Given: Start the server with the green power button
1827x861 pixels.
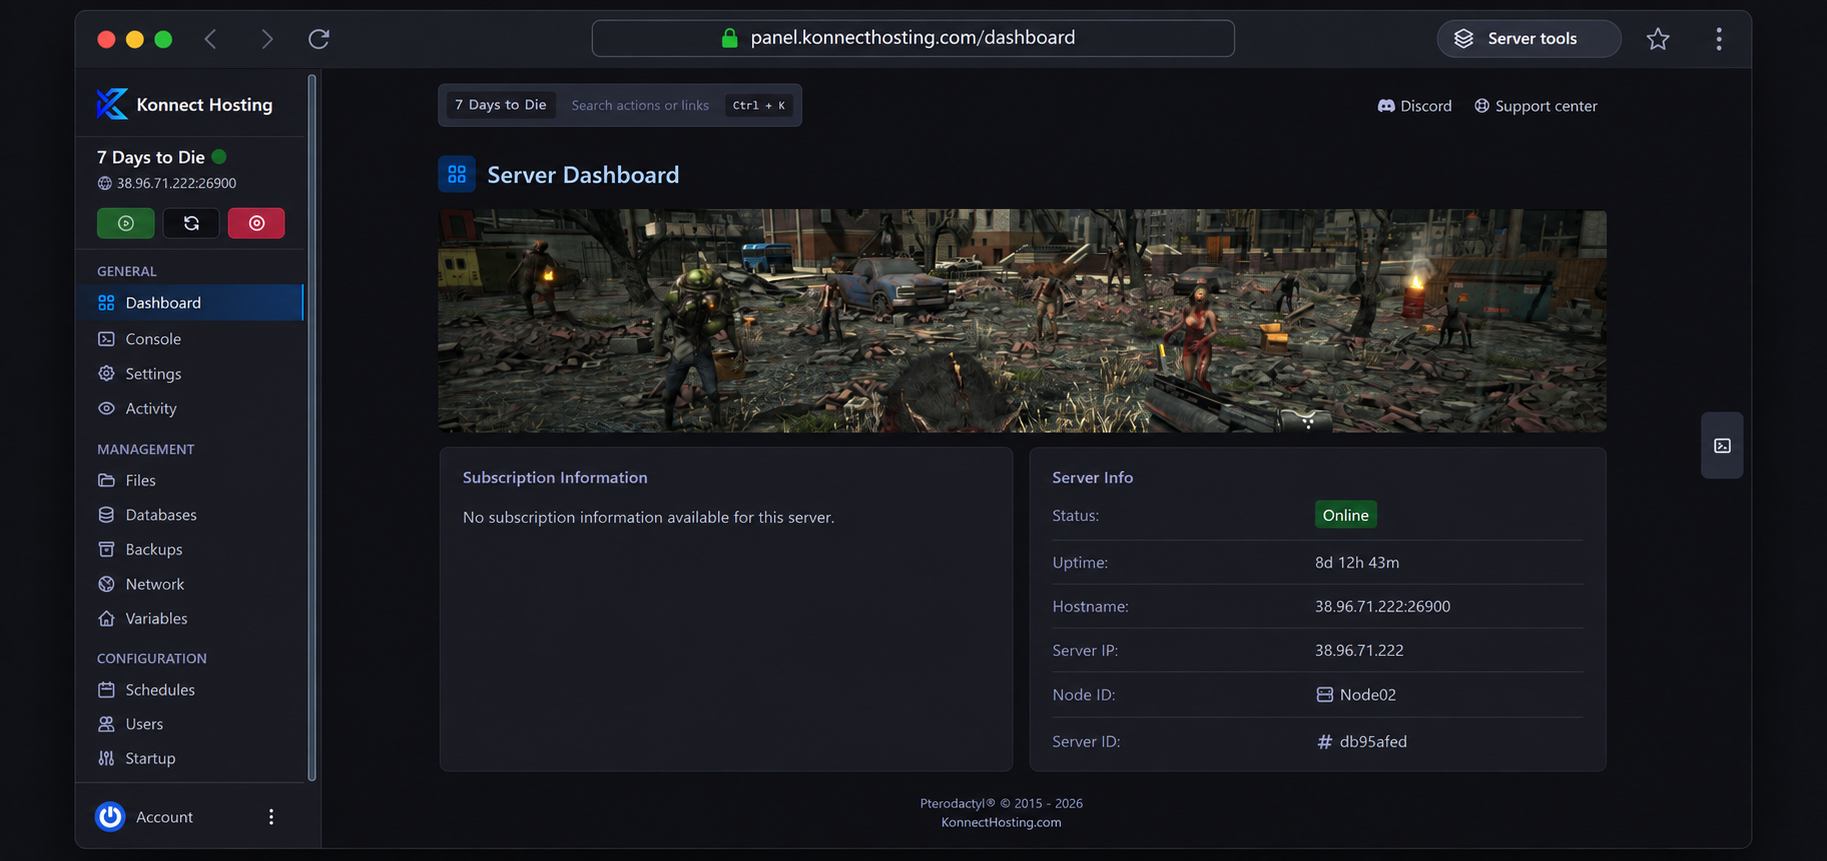Looking at the screenshot, I should tap(126, 223).
